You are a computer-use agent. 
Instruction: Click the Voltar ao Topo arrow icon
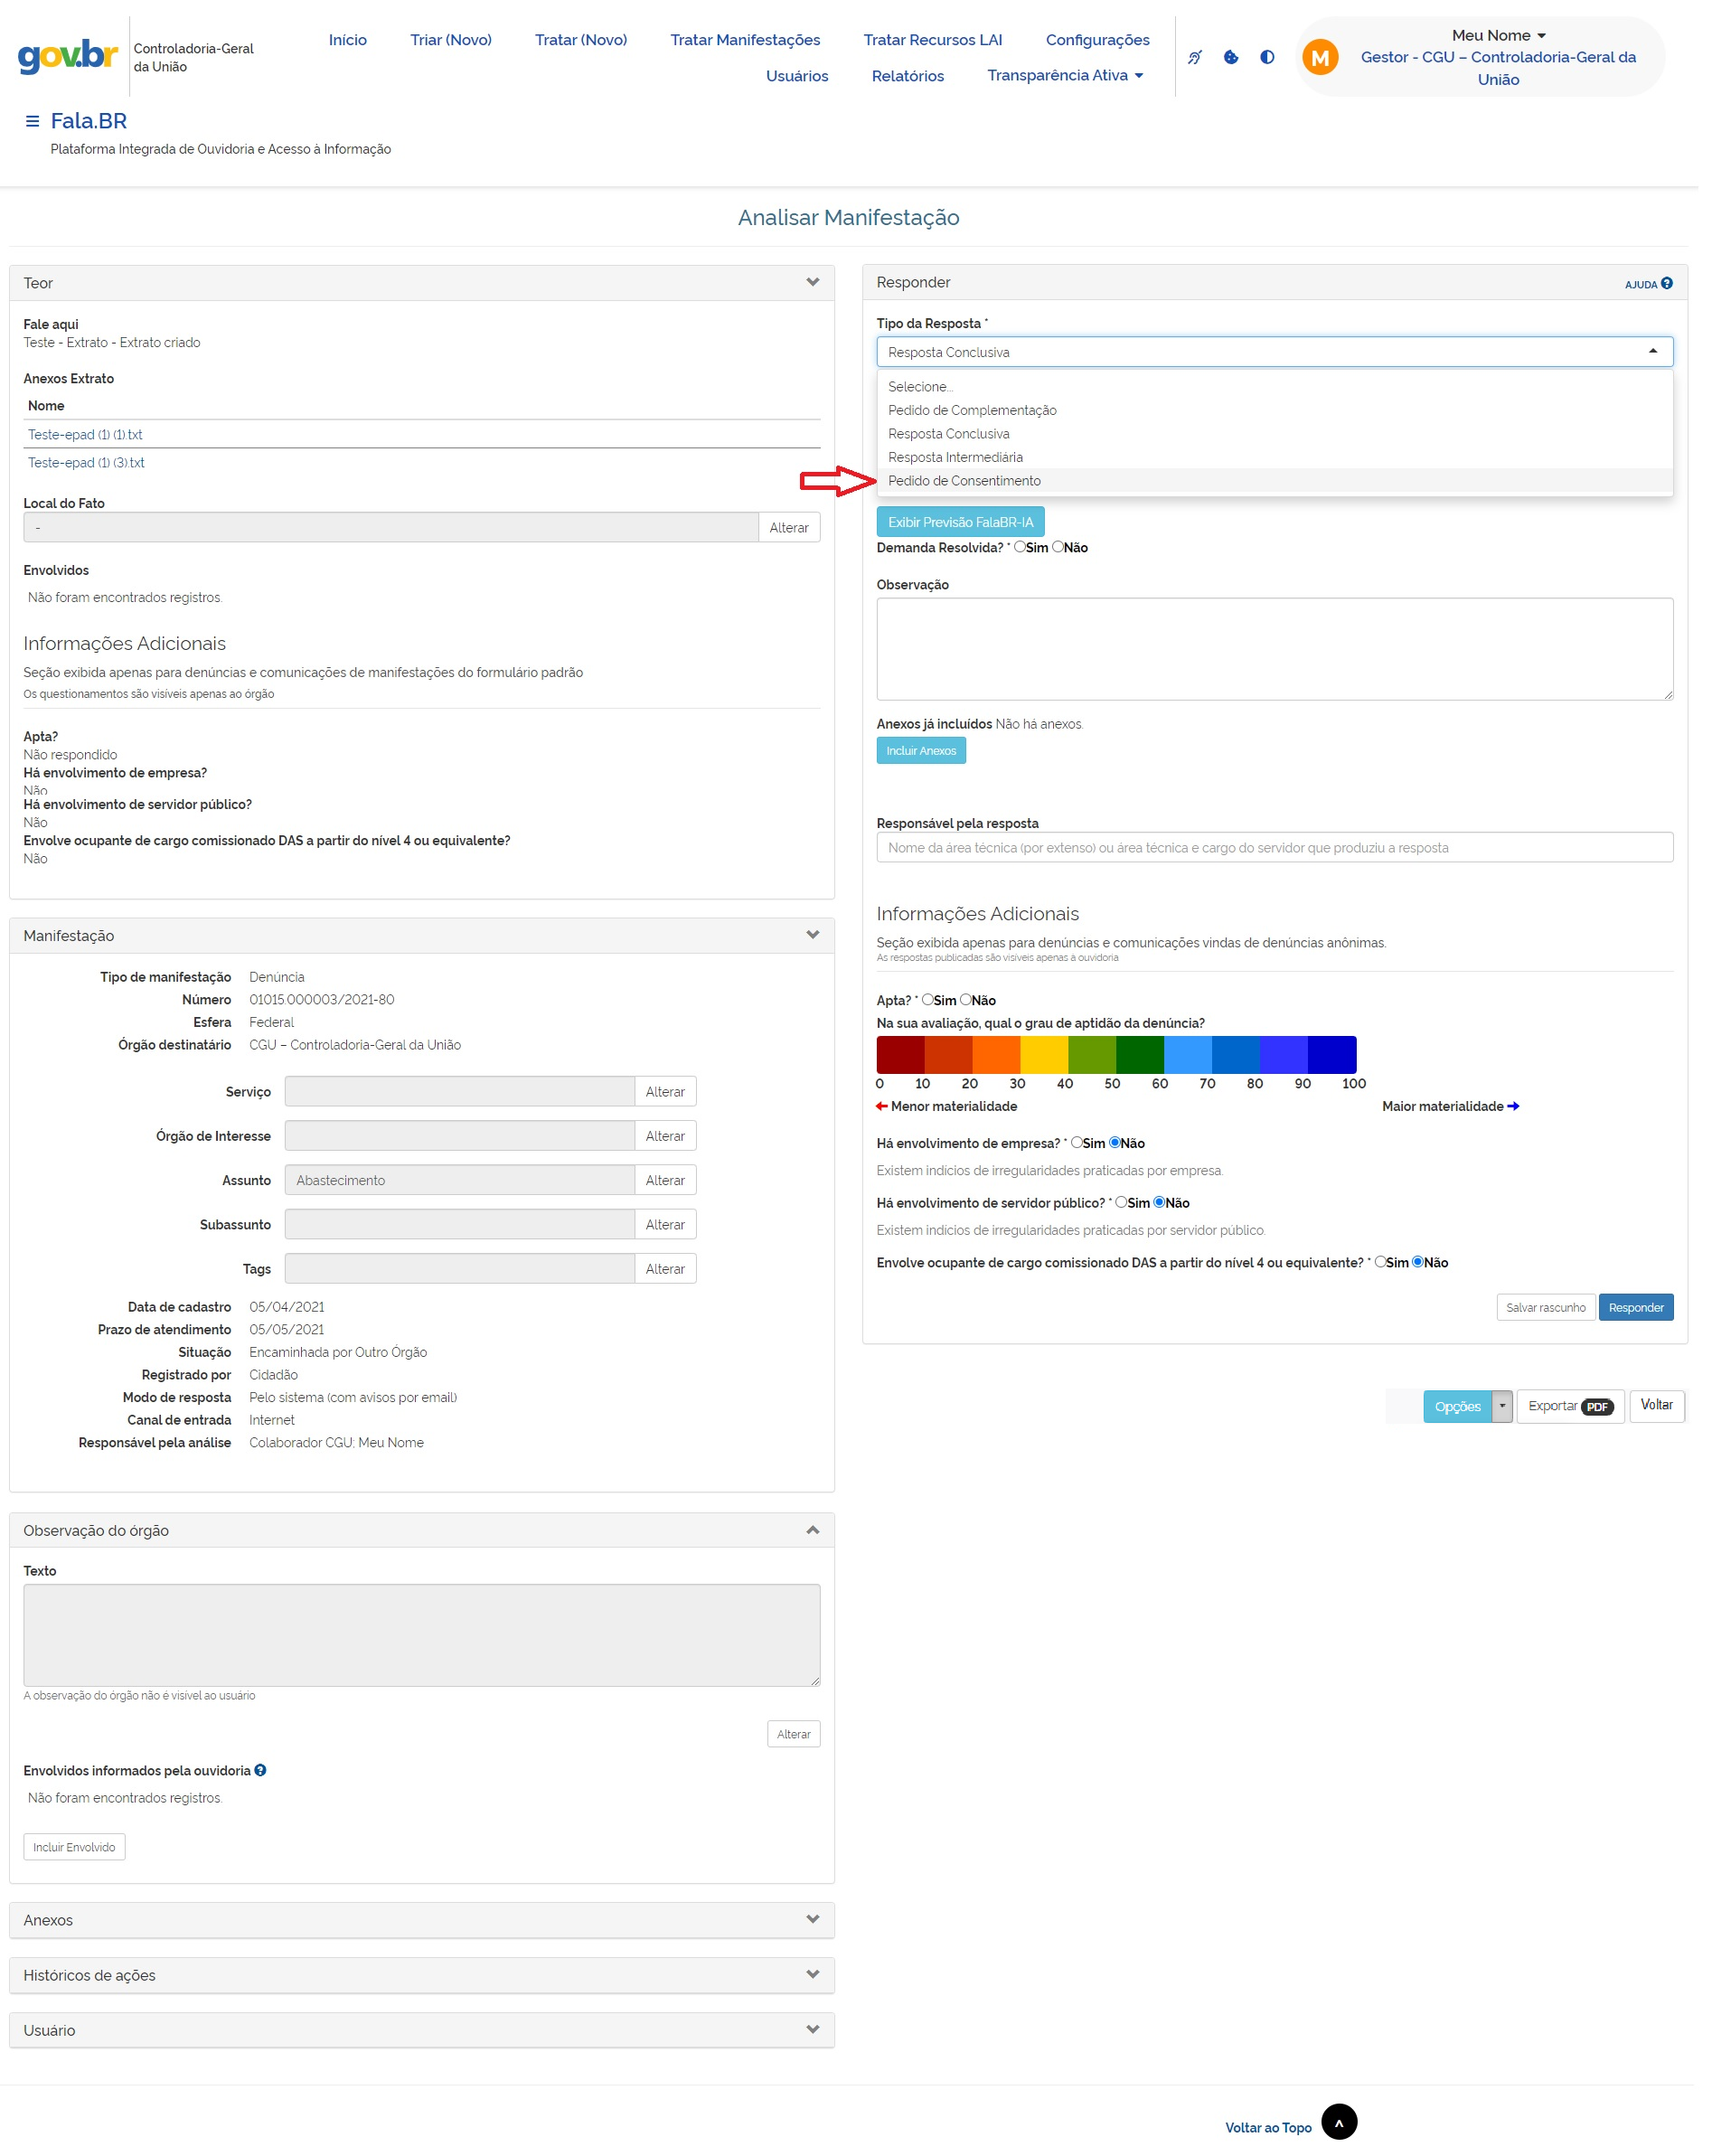click(x=1338, y=2121)
